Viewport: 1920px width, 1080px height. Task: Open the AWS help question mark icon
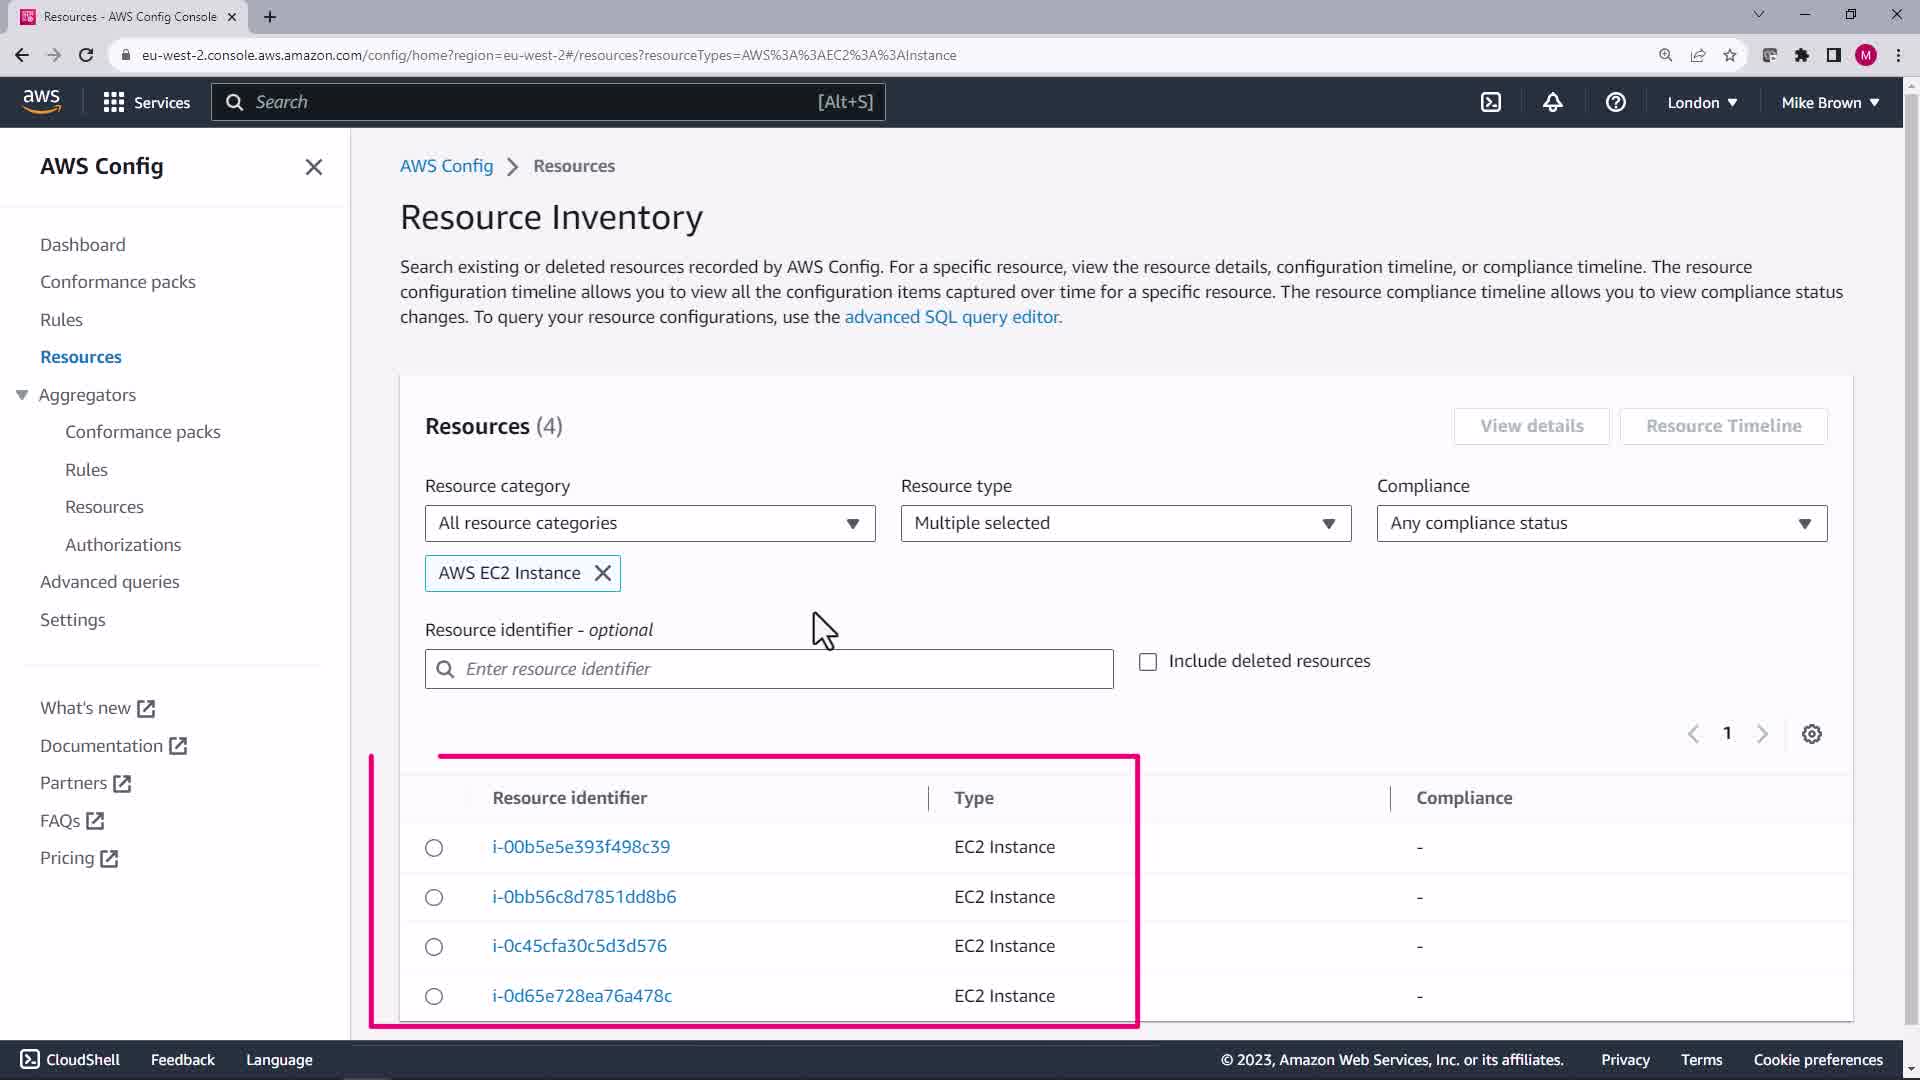1615,102
